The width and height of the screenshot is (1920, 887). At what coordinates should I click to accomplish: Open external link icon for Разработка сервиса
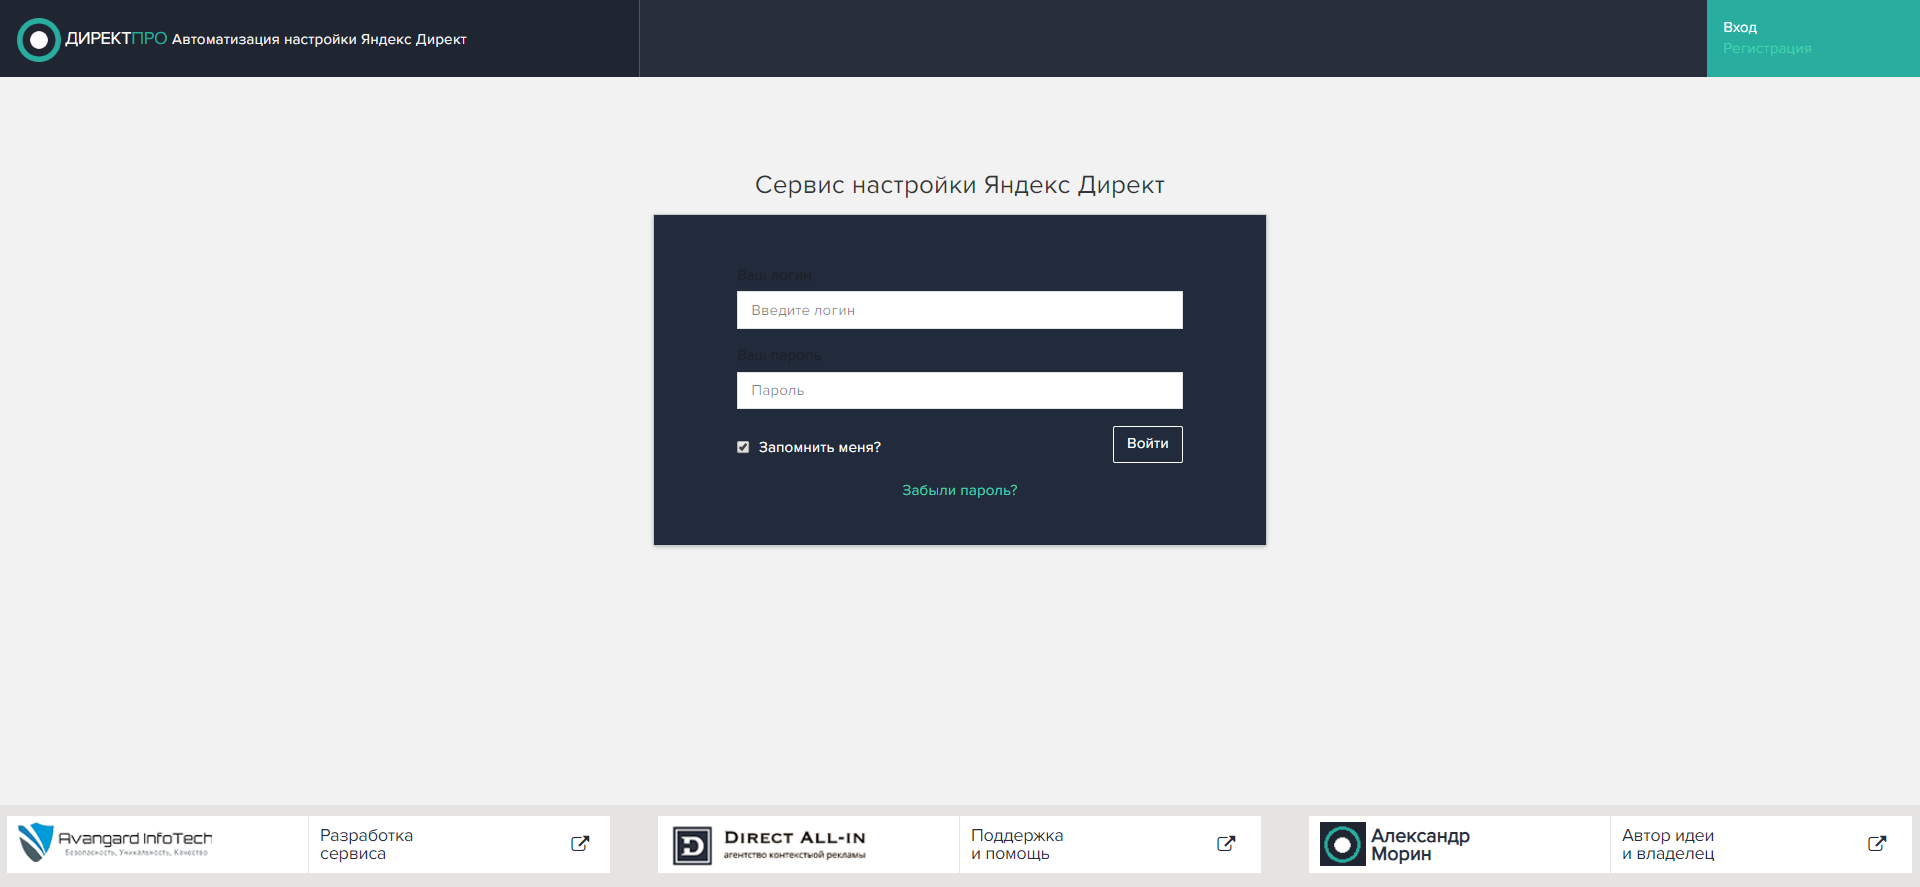click(580, 844)
